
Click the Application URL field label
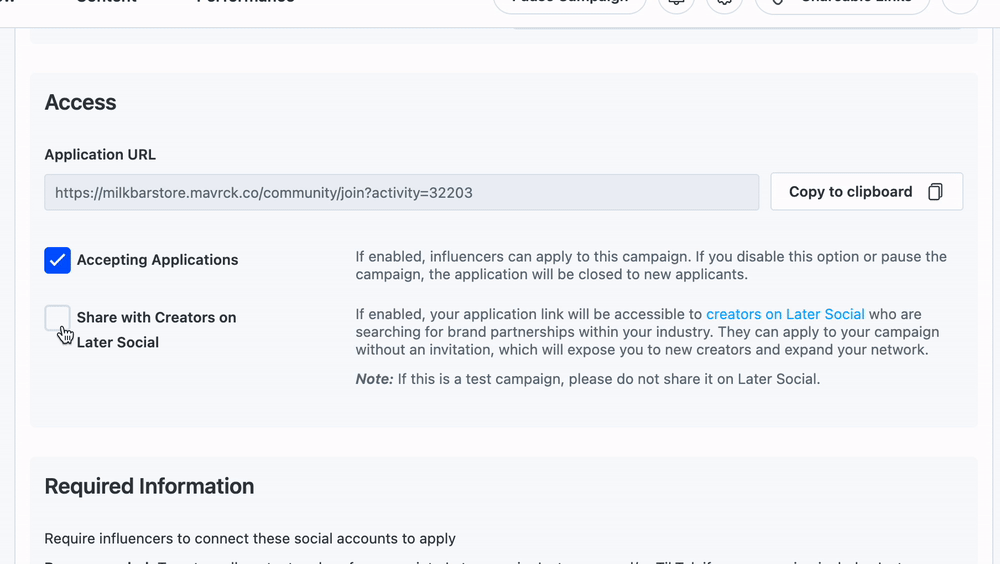coord(100,155)
